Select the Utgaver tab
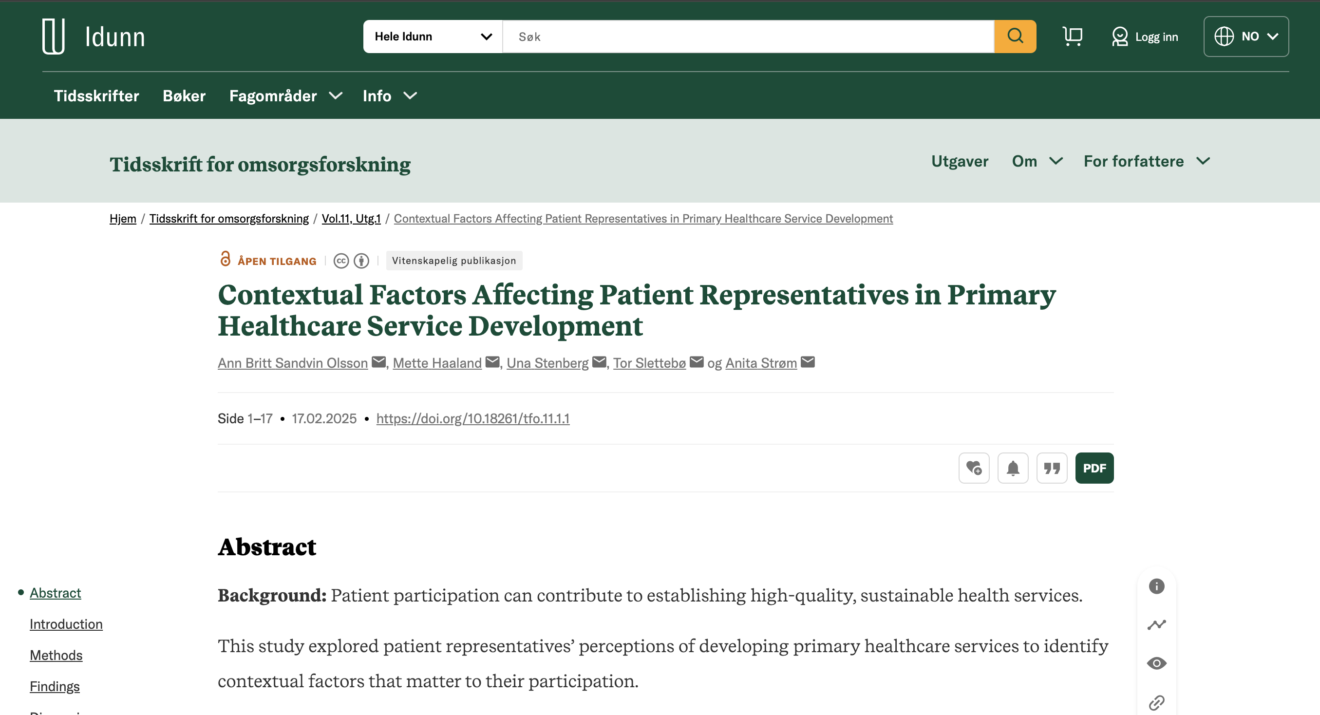The height and width of the screenshot is (715, 1320). (960, 161)
